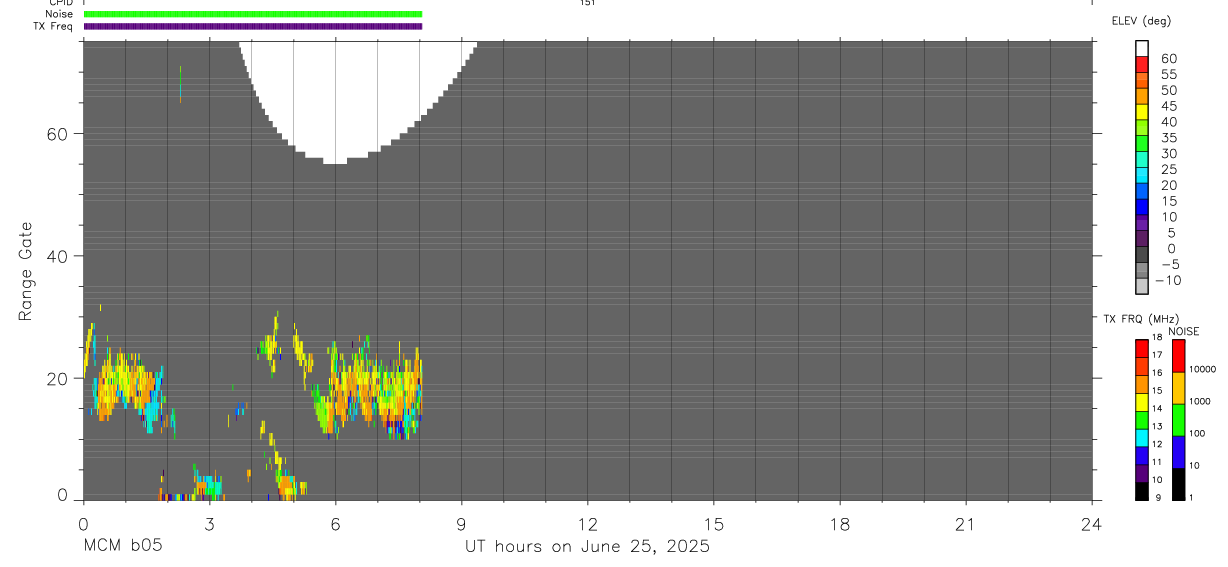The image size is (1228, 567).
Task: Click the 'Noise' row label at top left
Action: click(60, 14)
